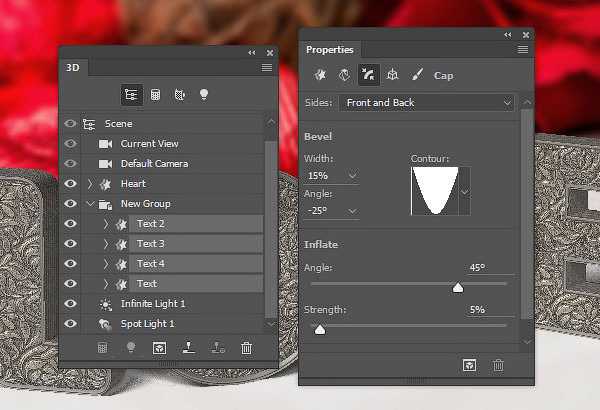Toggle visibility of Infinite Light 1
600x410 pixels.
pos(70,304)
